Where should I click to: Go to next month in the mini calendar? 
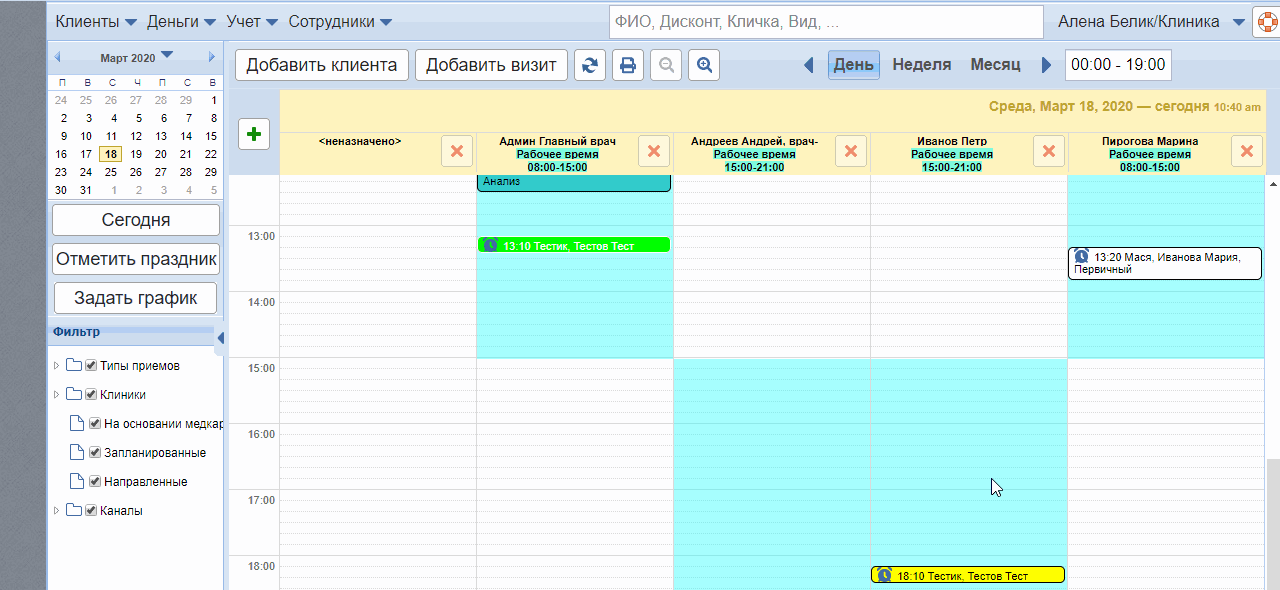point(212,57)
